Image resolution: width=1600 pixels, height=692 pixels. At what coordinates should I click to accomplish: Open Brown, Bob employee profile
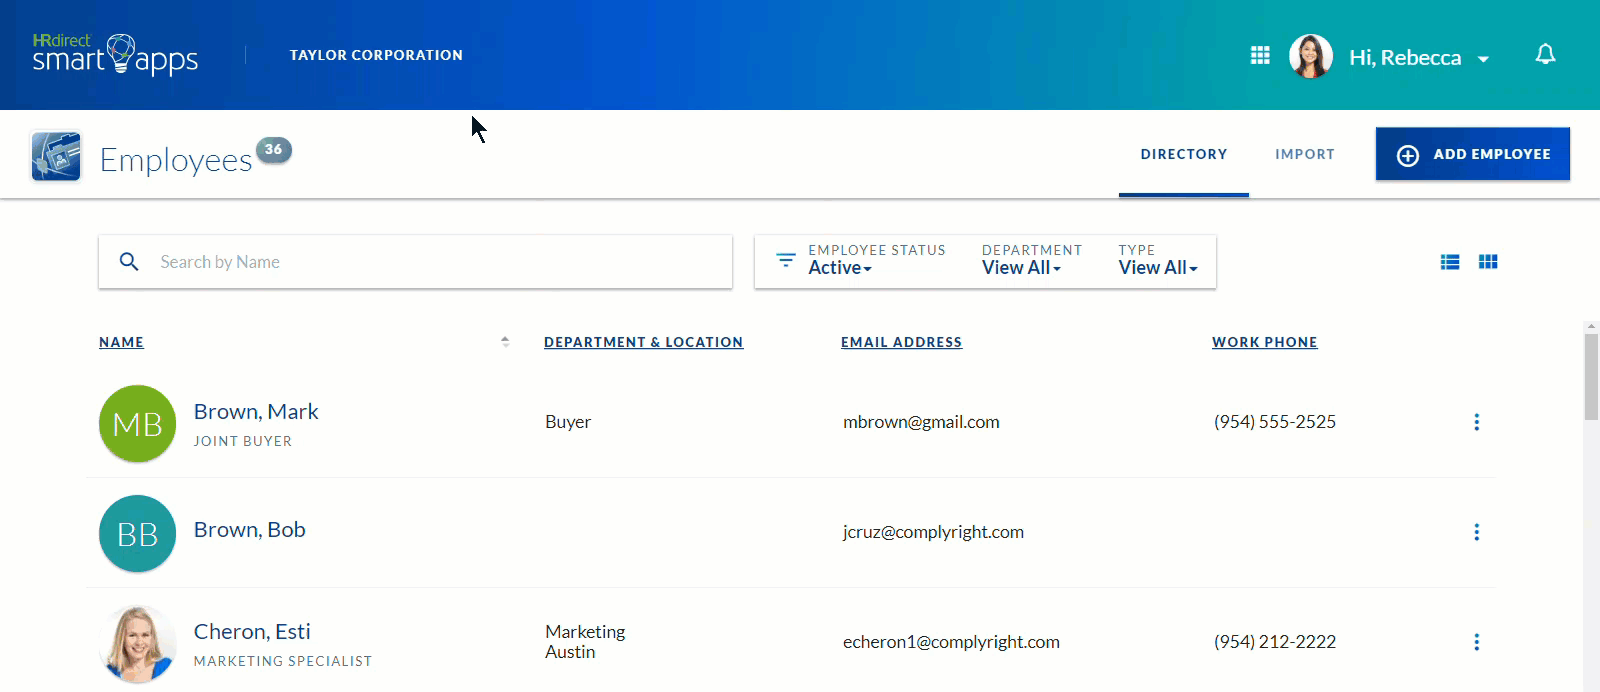pos(250,530)
